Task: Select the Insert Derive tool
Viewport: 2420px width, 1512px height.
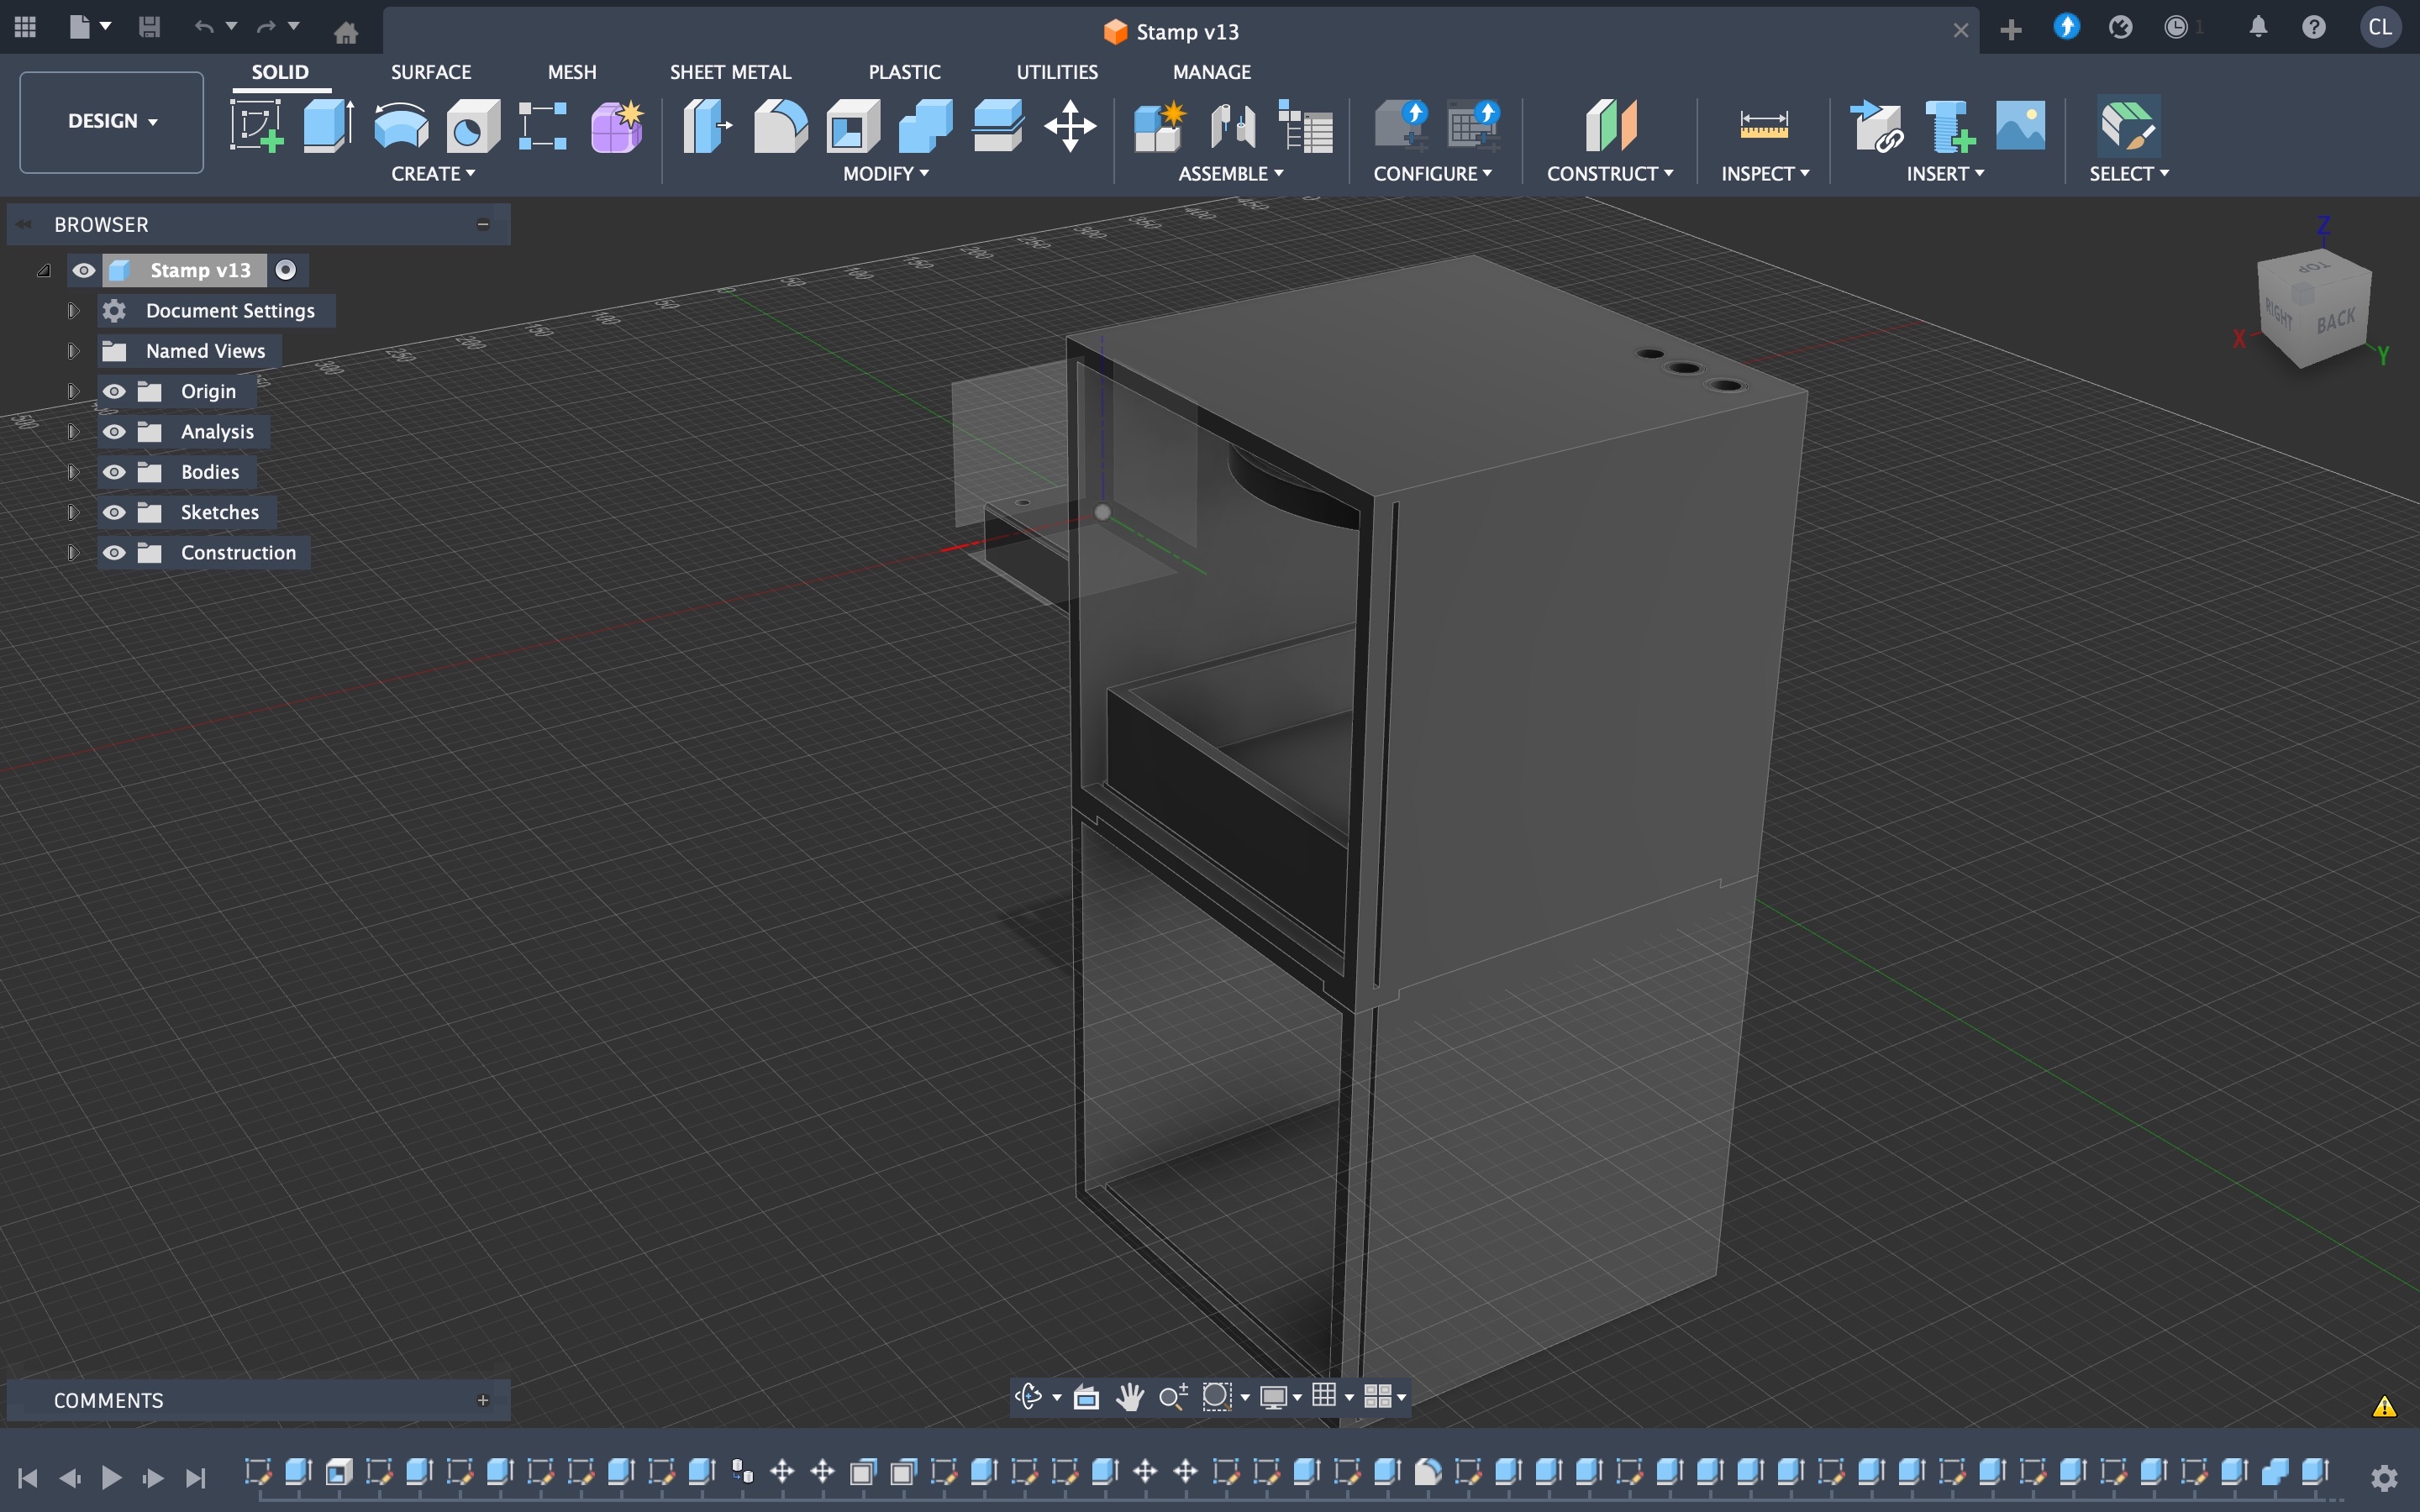Action: (x=1876, y=126)
